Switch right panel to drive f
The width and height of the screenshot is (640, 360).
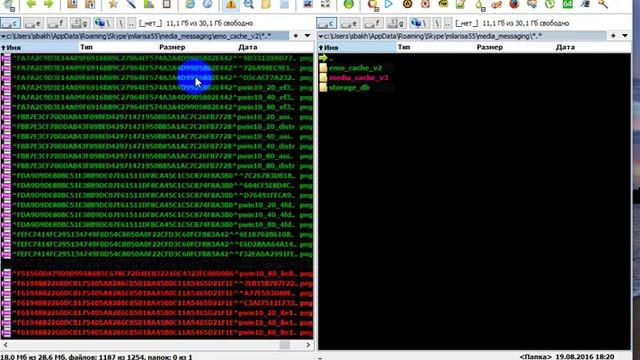click(x=373, y=23)
